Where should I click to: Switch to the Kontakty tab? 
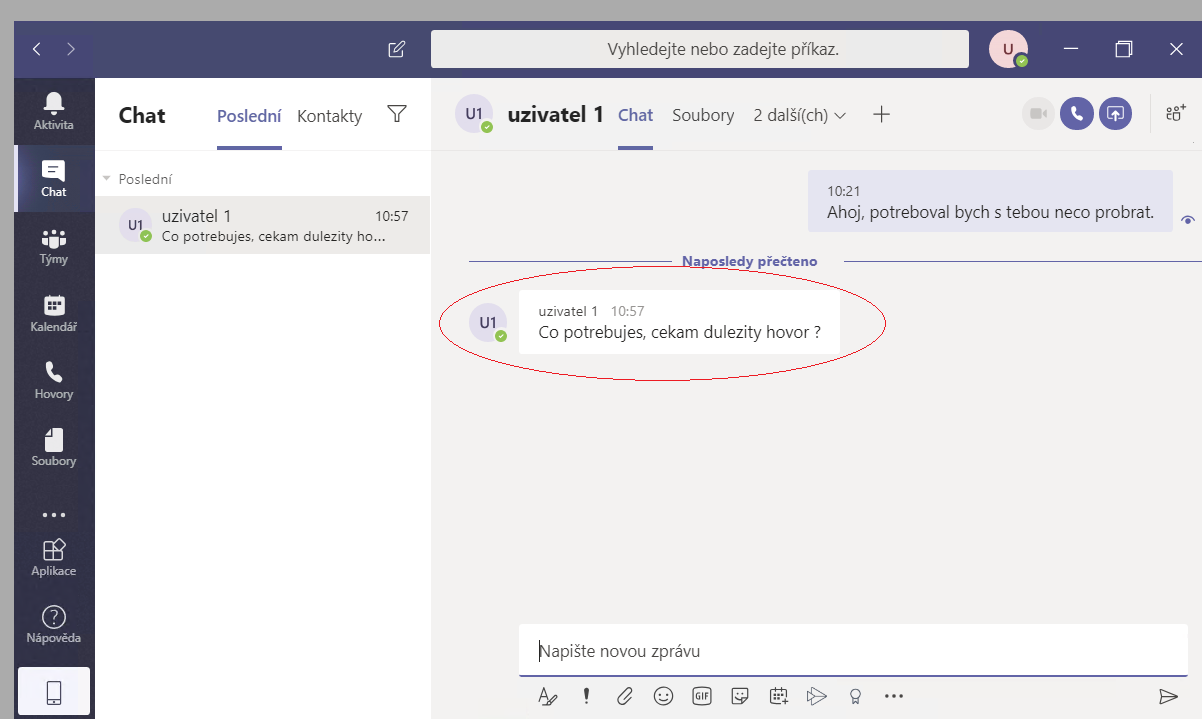click(x=329, y=116)
